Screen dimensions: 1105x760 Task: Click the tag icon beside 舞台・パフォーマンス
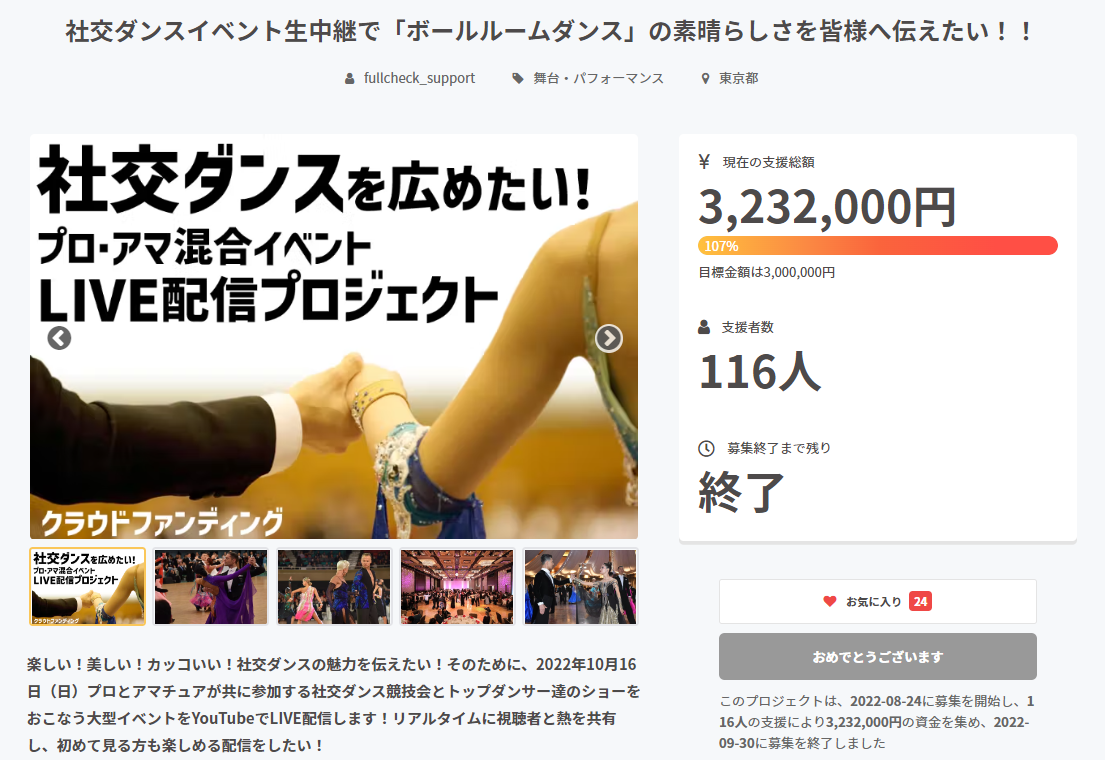point(518,78)
